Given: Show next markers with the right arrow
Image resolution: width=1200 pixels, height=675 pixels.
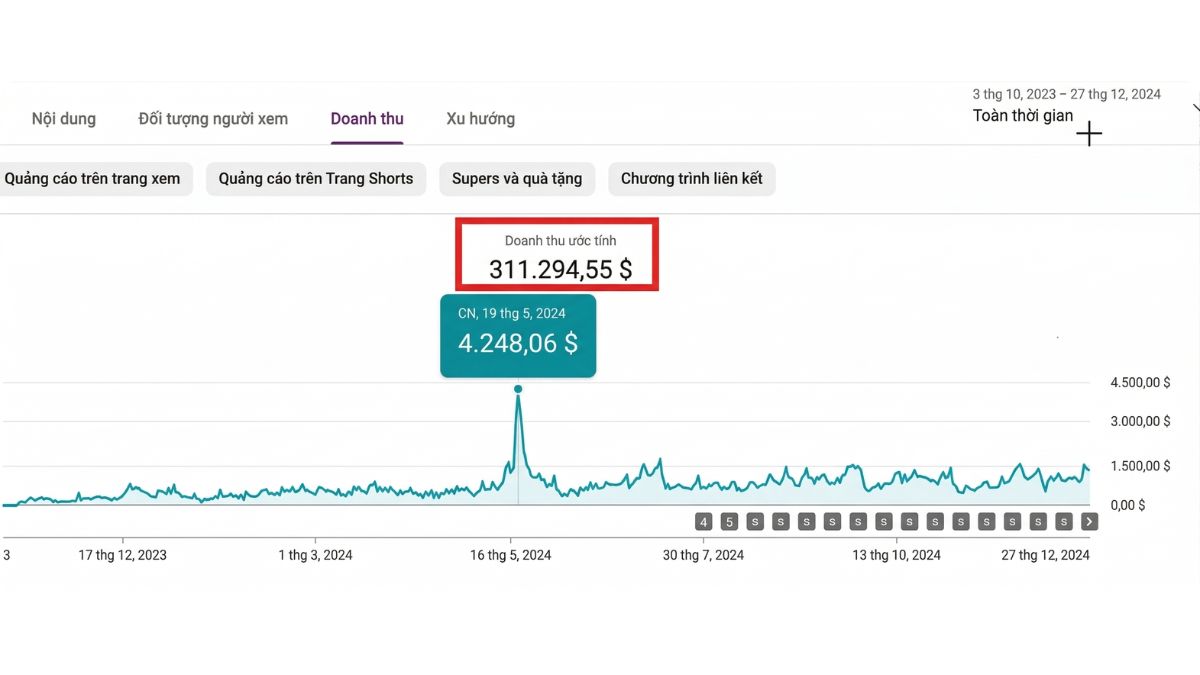Looking at the screenshot, I should tap(1089, 521).
